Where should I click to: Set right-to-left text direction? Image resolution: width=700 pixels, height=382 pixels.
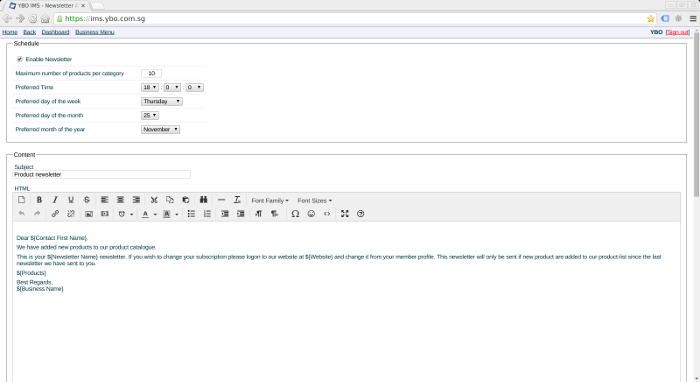click(x=275, y=214)
